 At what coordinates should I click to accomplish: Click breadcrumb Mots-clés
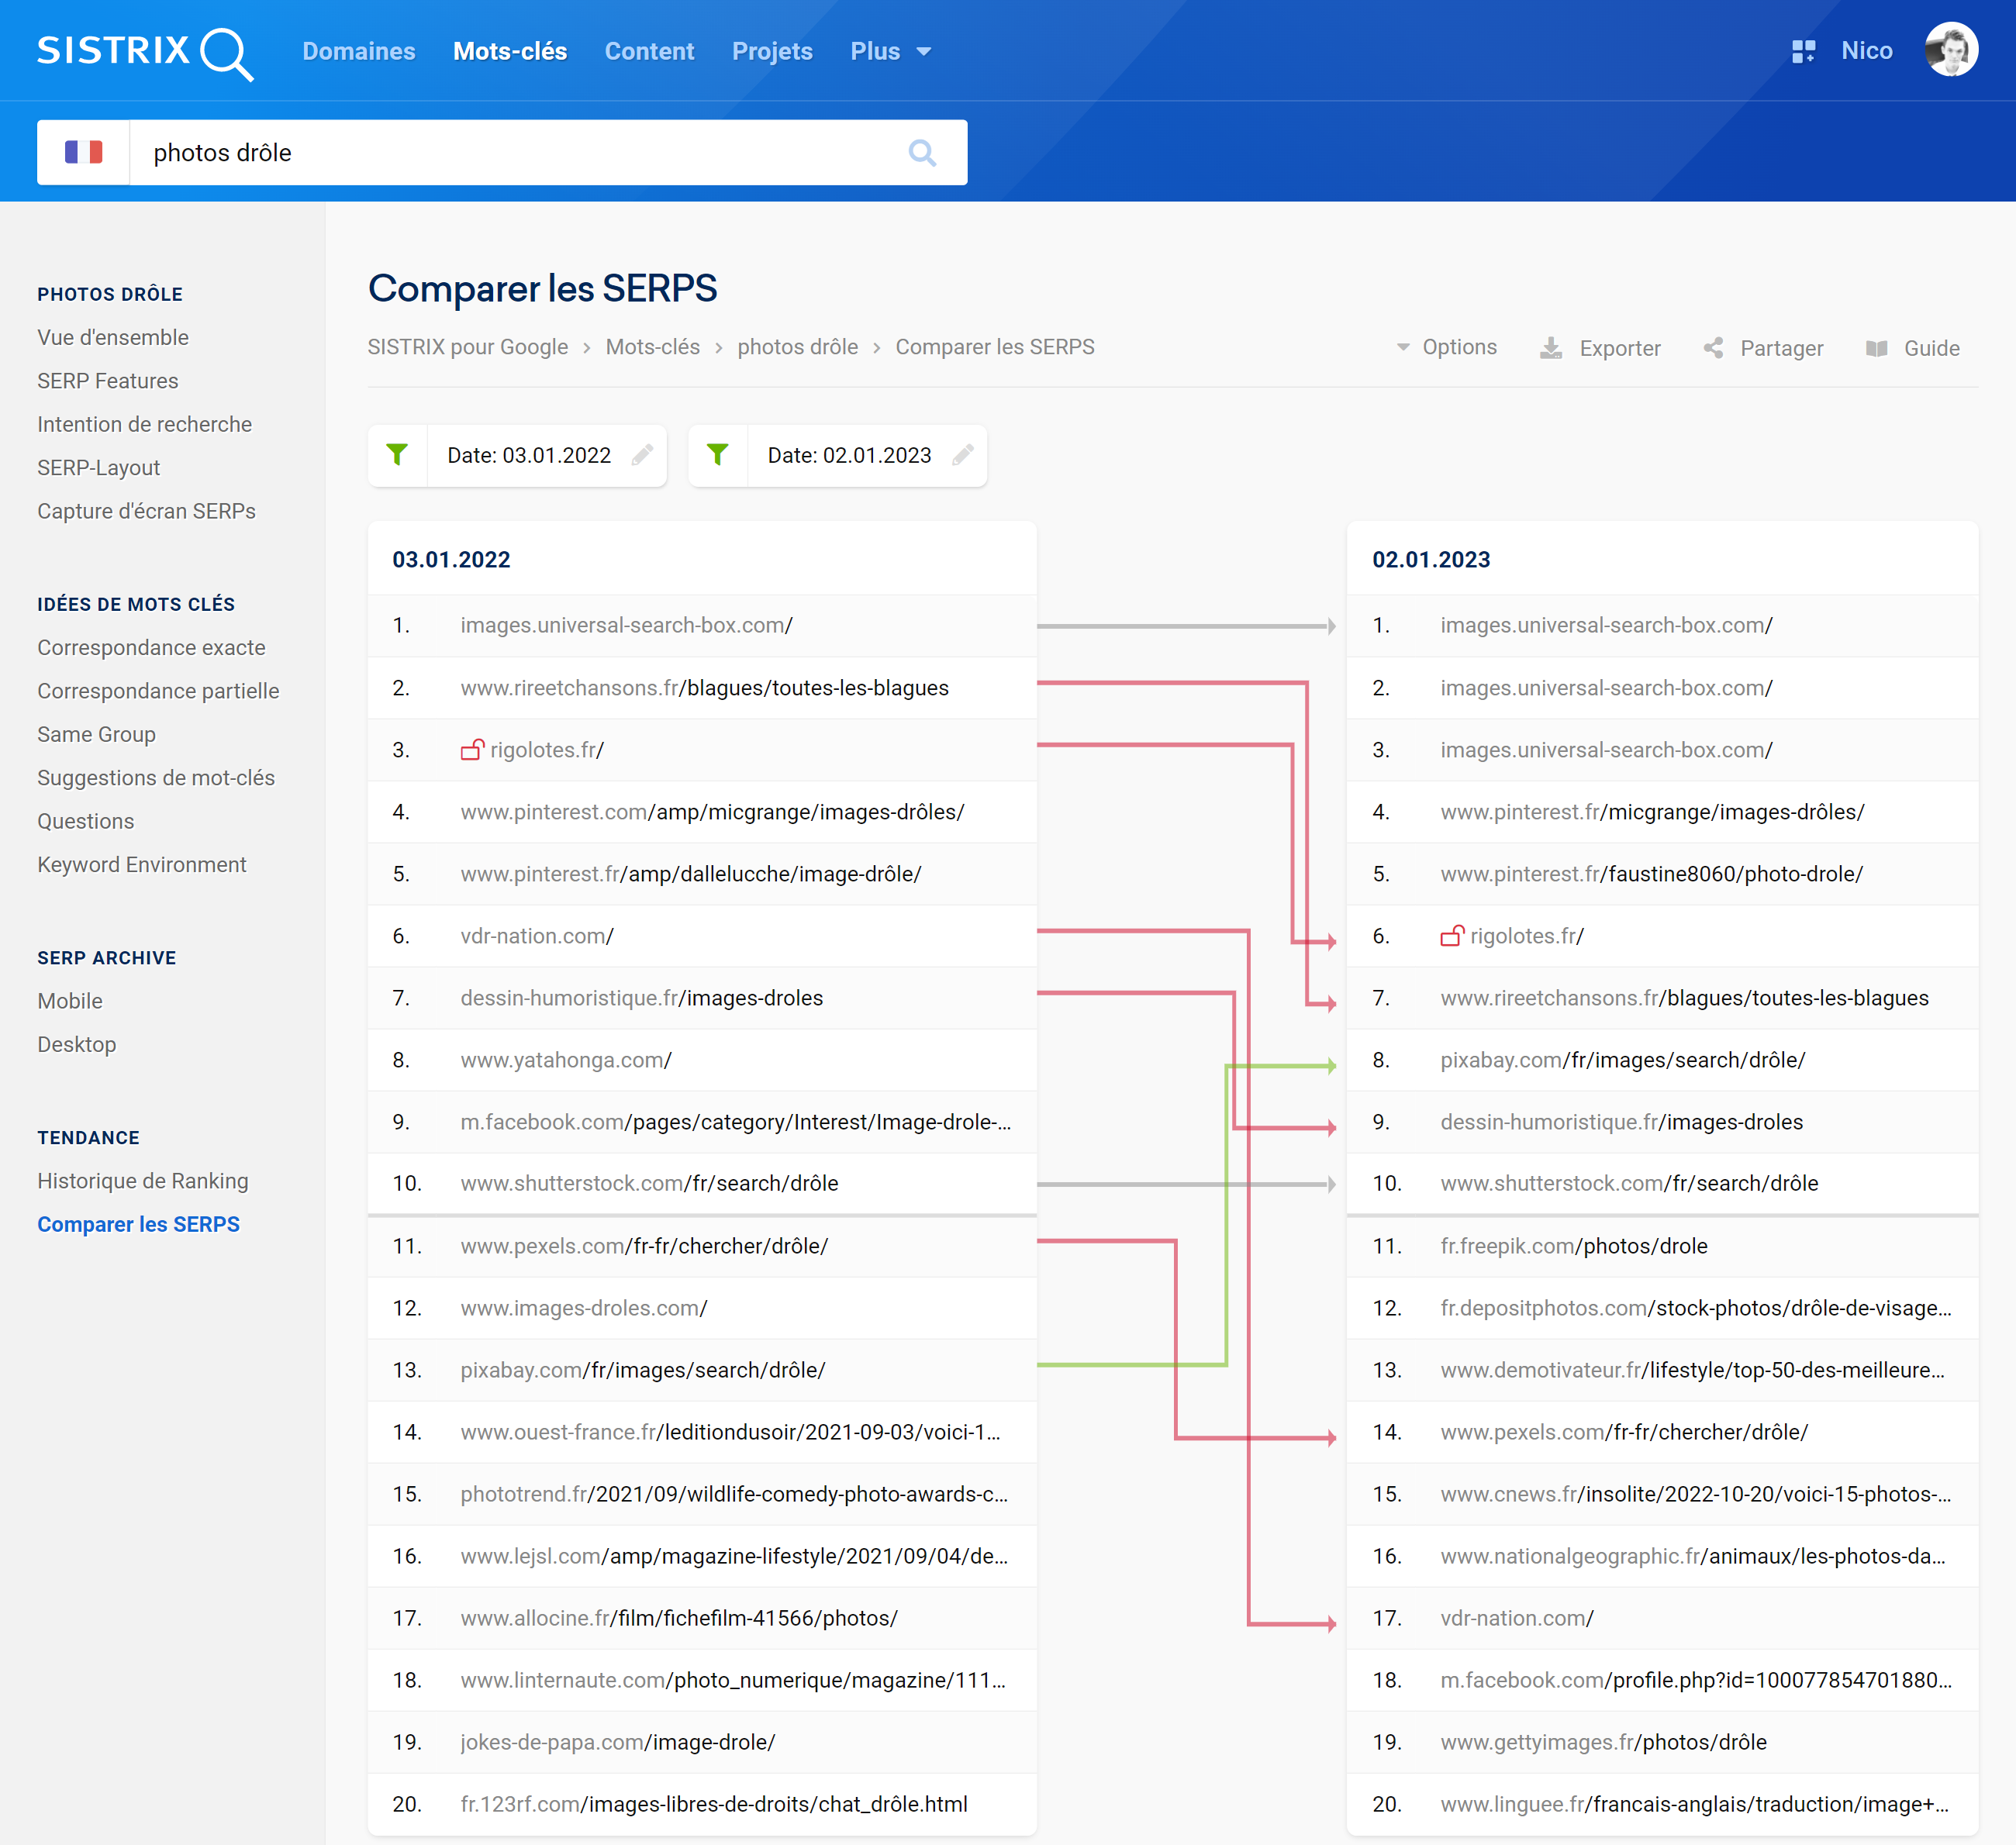pos(653,347)
